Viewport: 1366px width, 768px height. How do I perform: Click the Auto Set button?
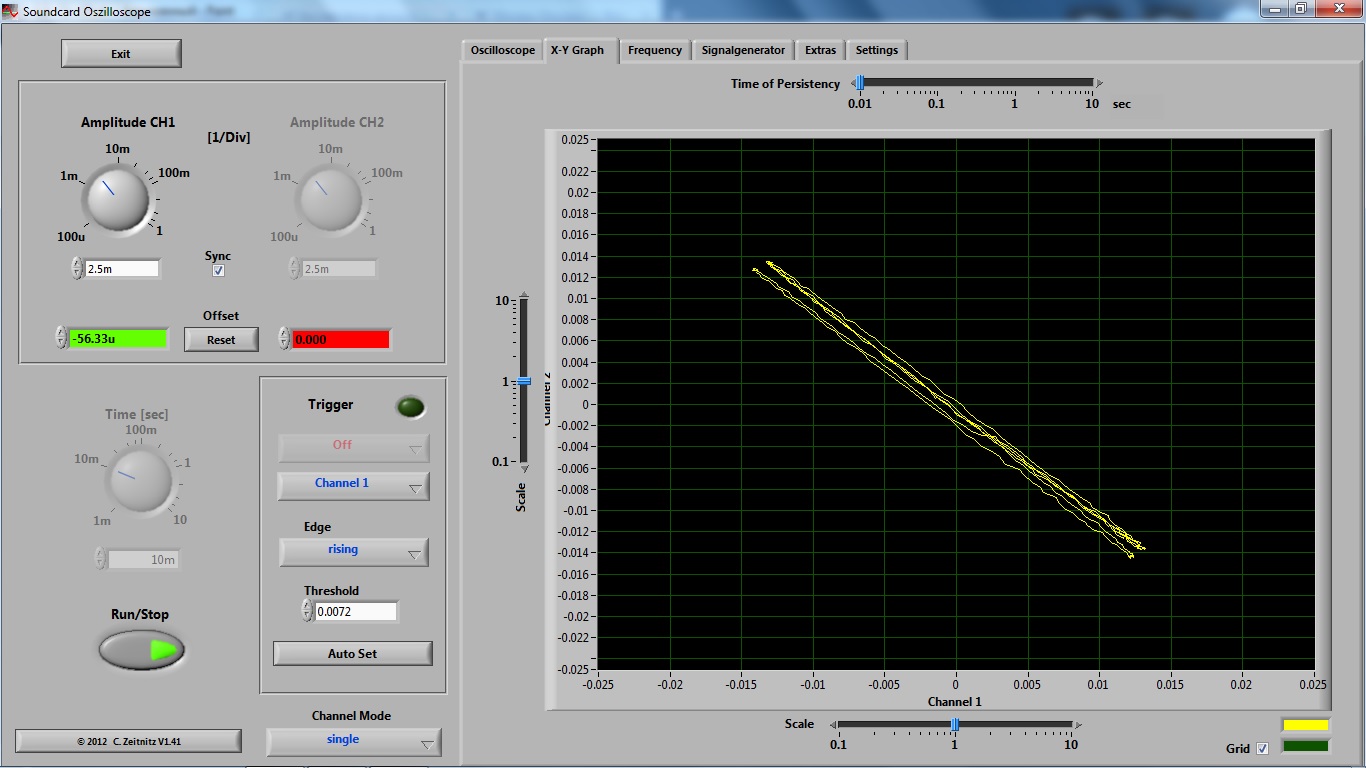(x=353, y=654)
